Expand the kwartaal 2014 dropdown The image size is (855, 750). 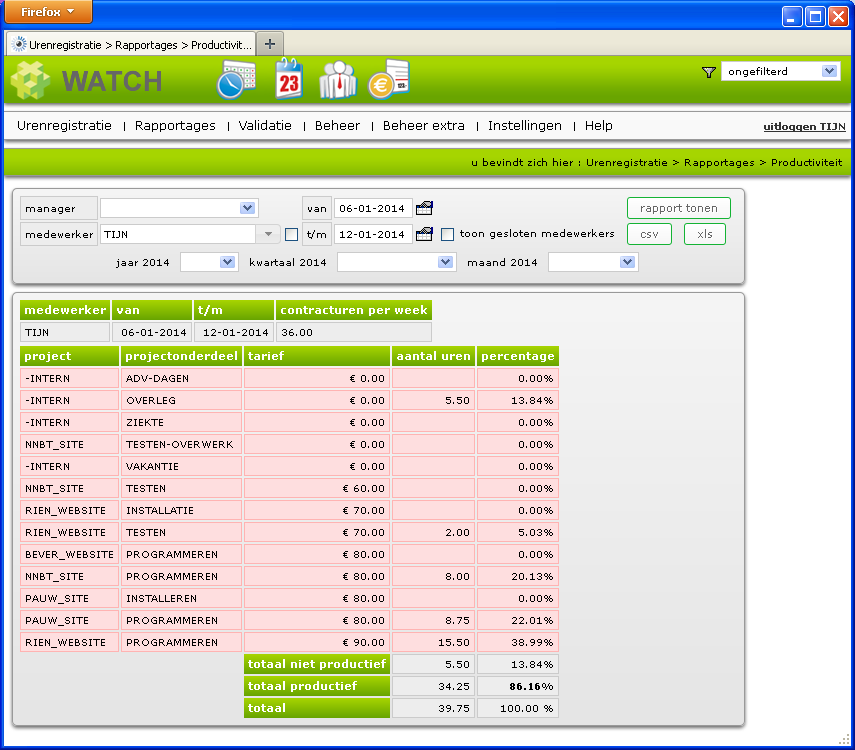pos(445,262)
